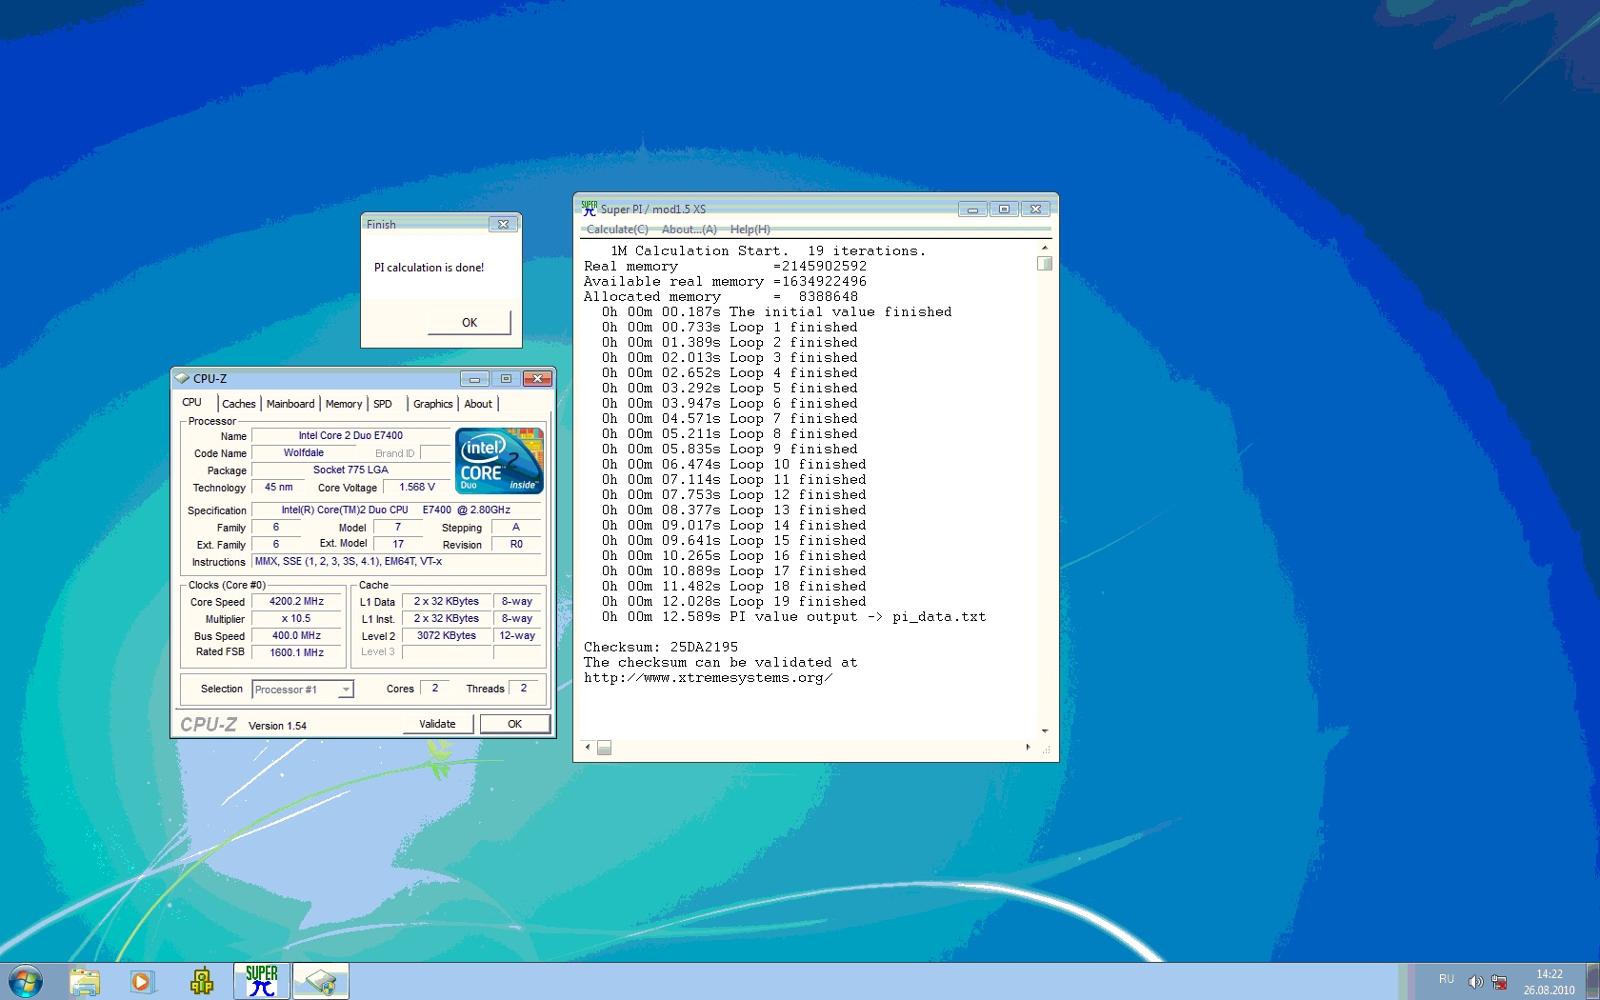The image size is (1600, 1000).
Task: Click the Core Speed value 4200.2 MHz
Action: pyautogui.click(x=297, y=602)
